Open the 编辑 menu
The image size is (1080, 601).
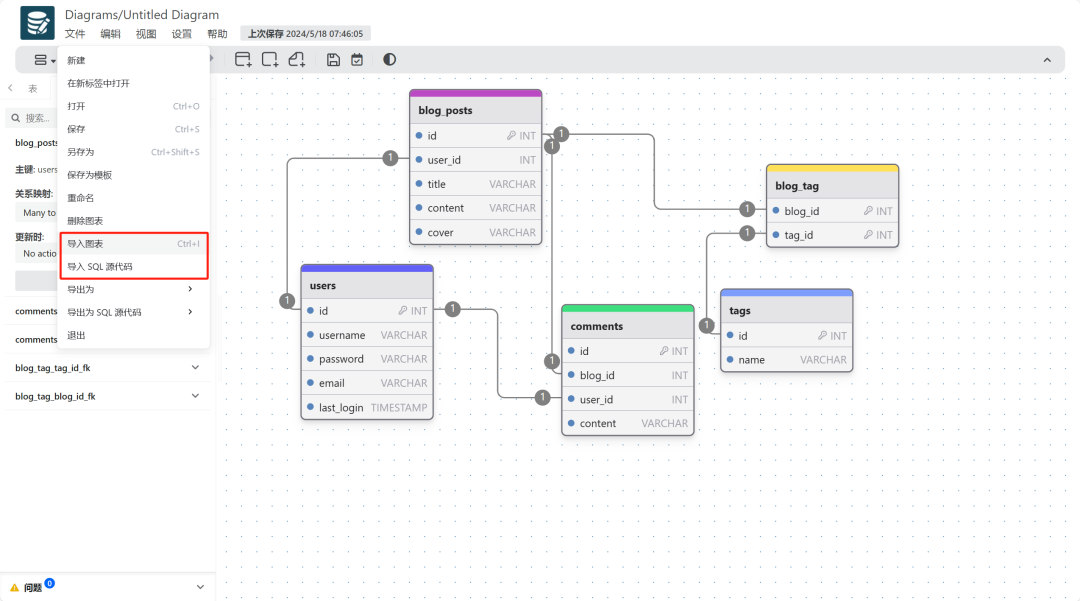click(x=110, y=34)
